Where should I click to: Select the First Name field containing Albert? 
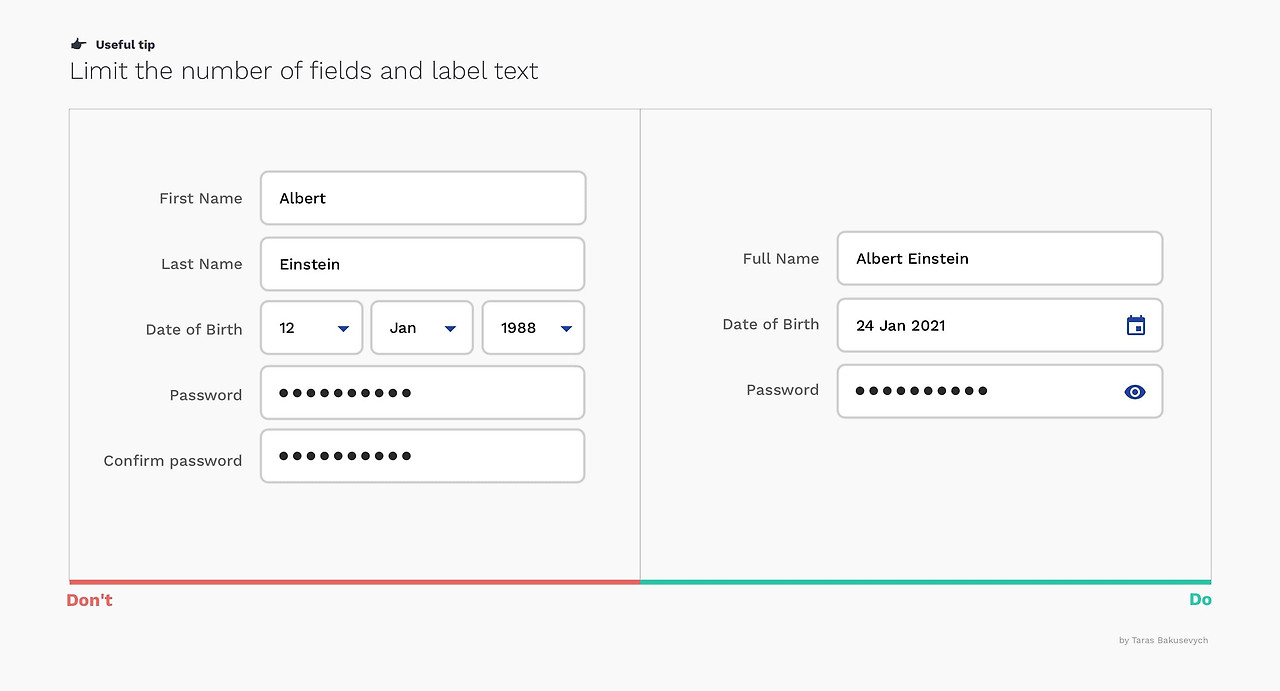pos(422,197)
